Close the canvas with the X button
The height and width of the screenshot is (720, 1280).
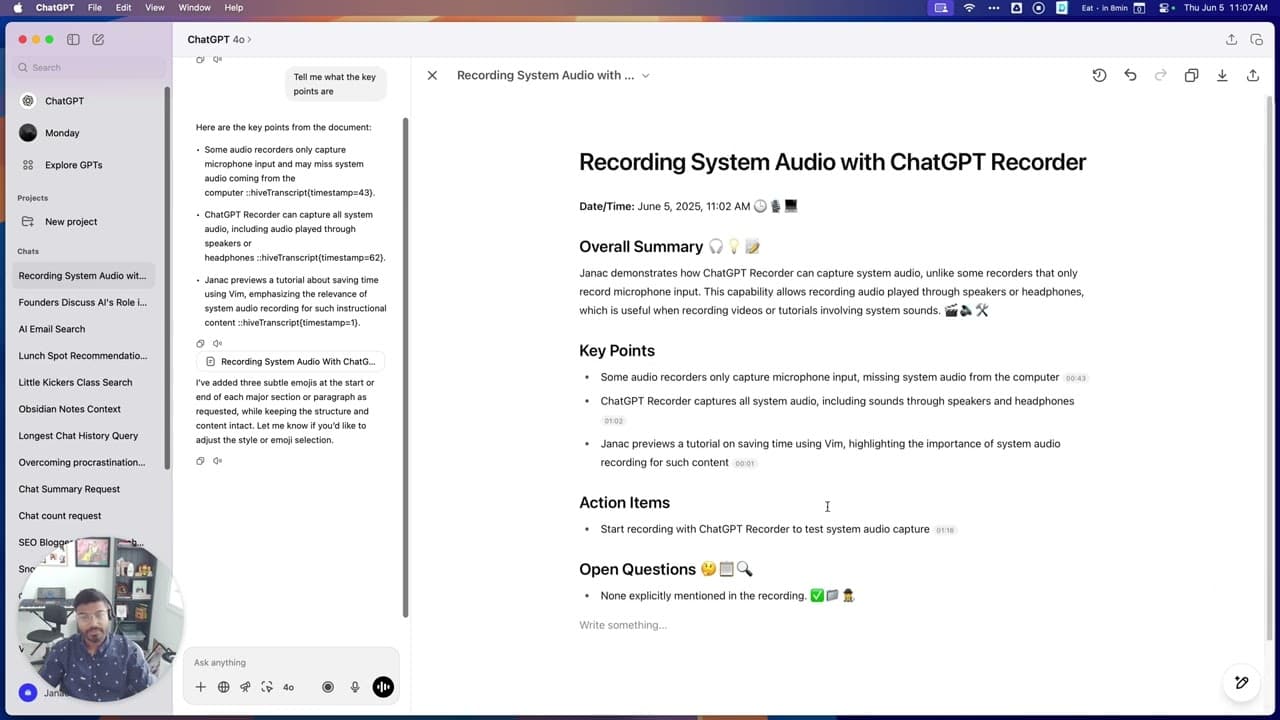coord(432,75)
